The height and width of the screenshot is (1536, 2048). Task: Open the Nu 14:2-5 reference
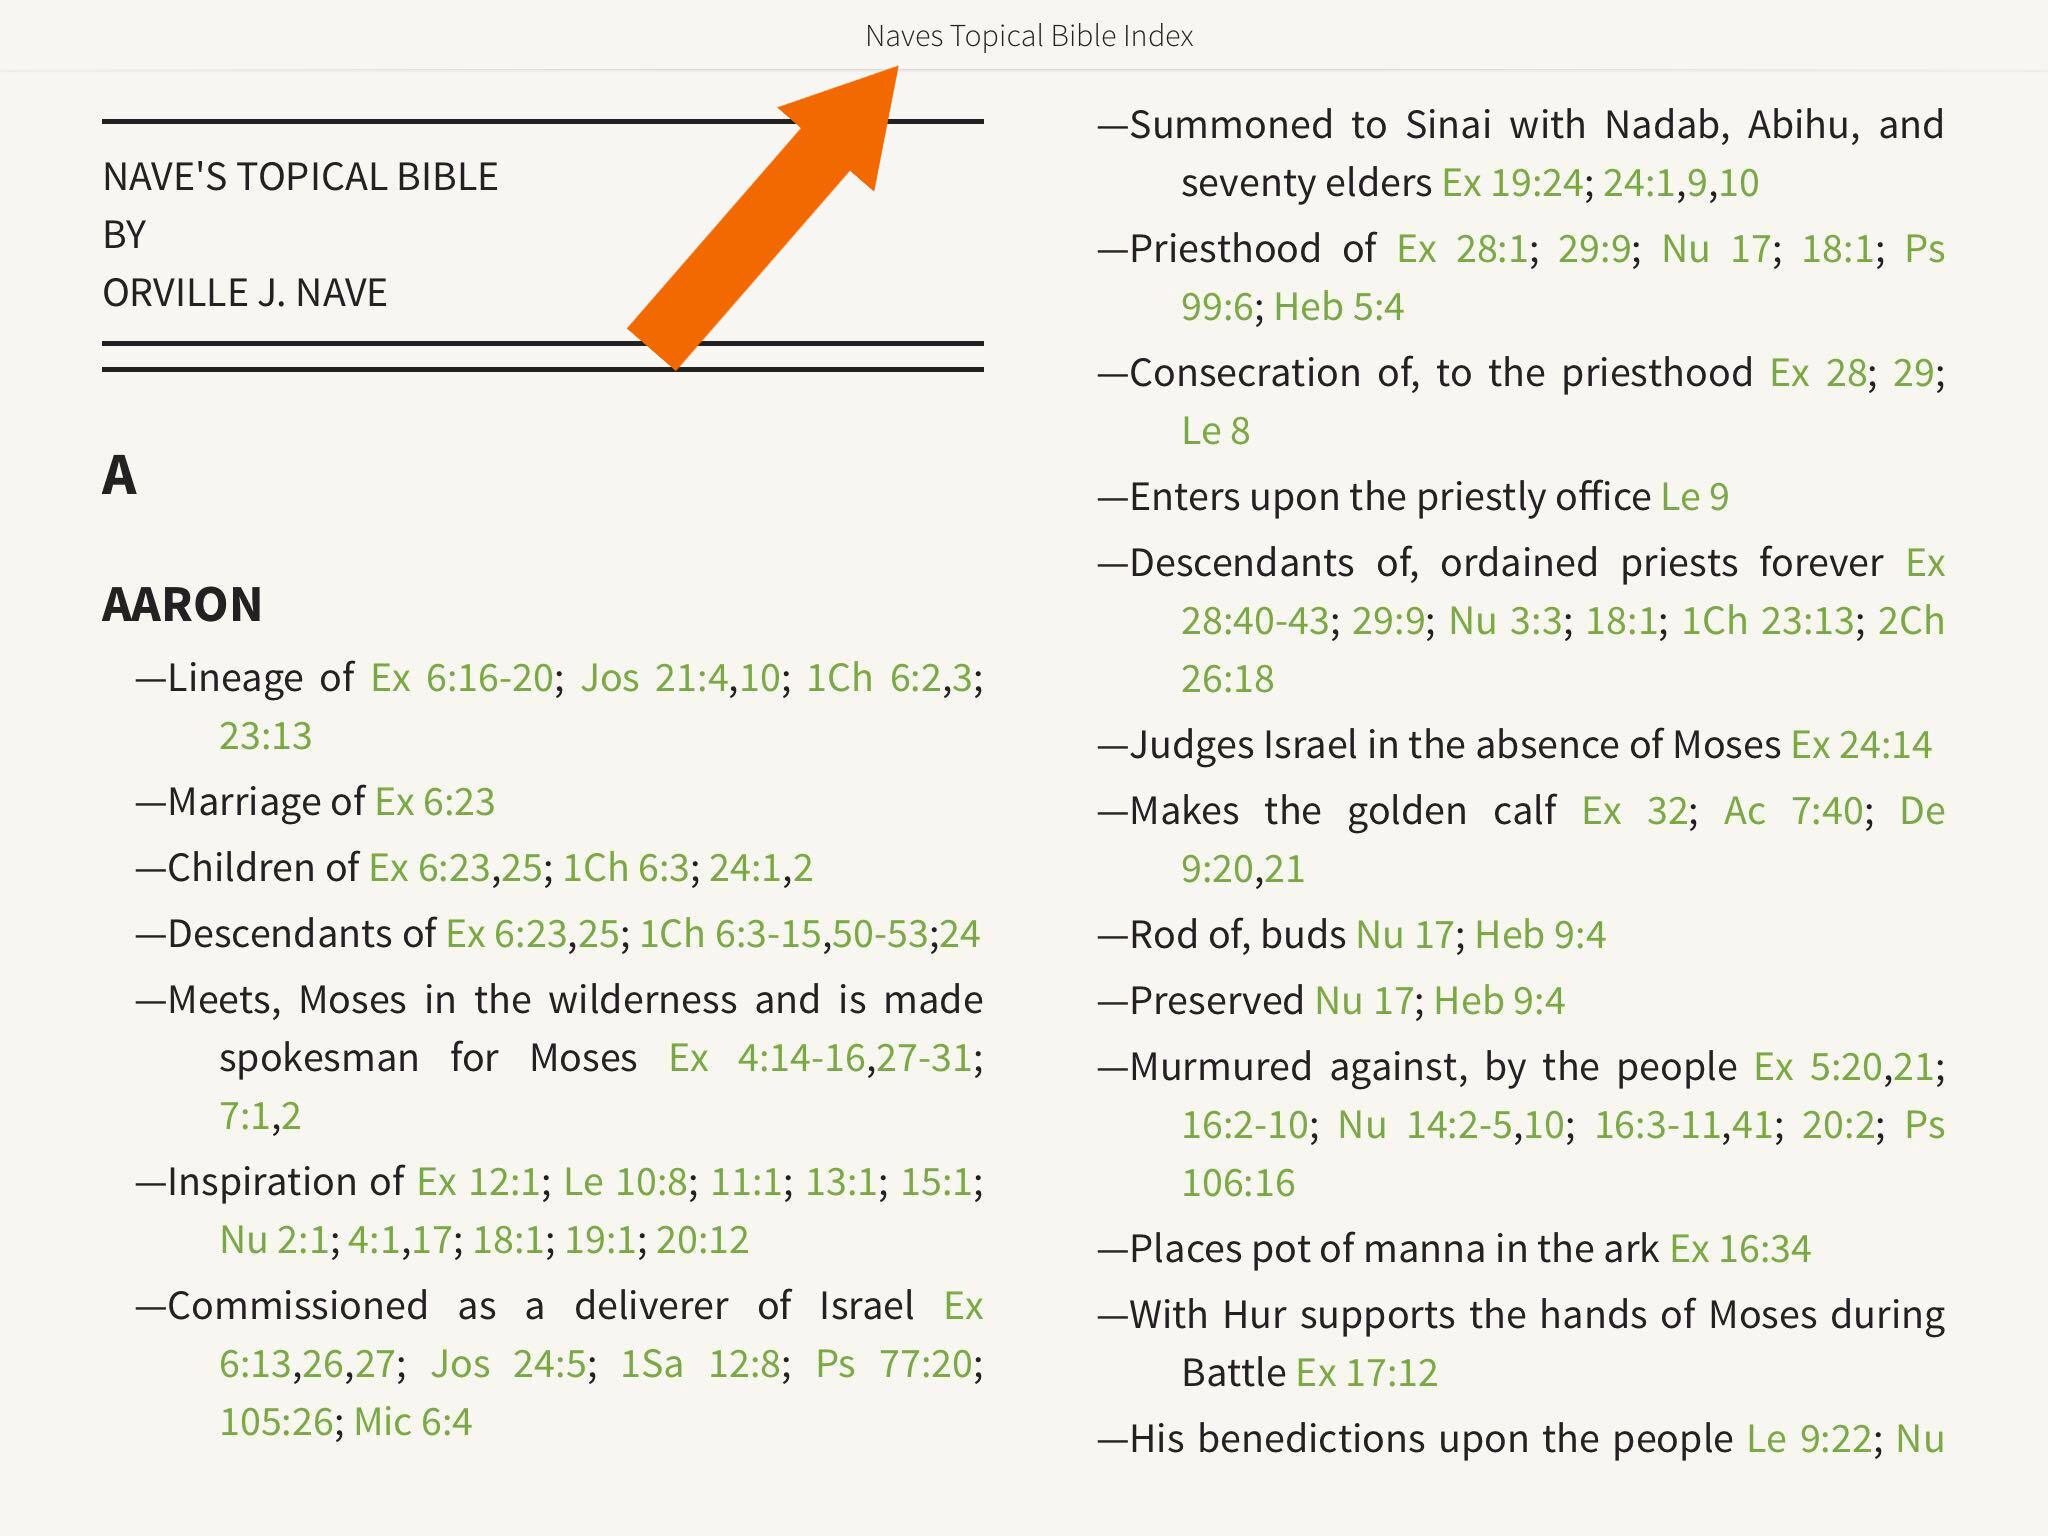pos(1425,1126)
